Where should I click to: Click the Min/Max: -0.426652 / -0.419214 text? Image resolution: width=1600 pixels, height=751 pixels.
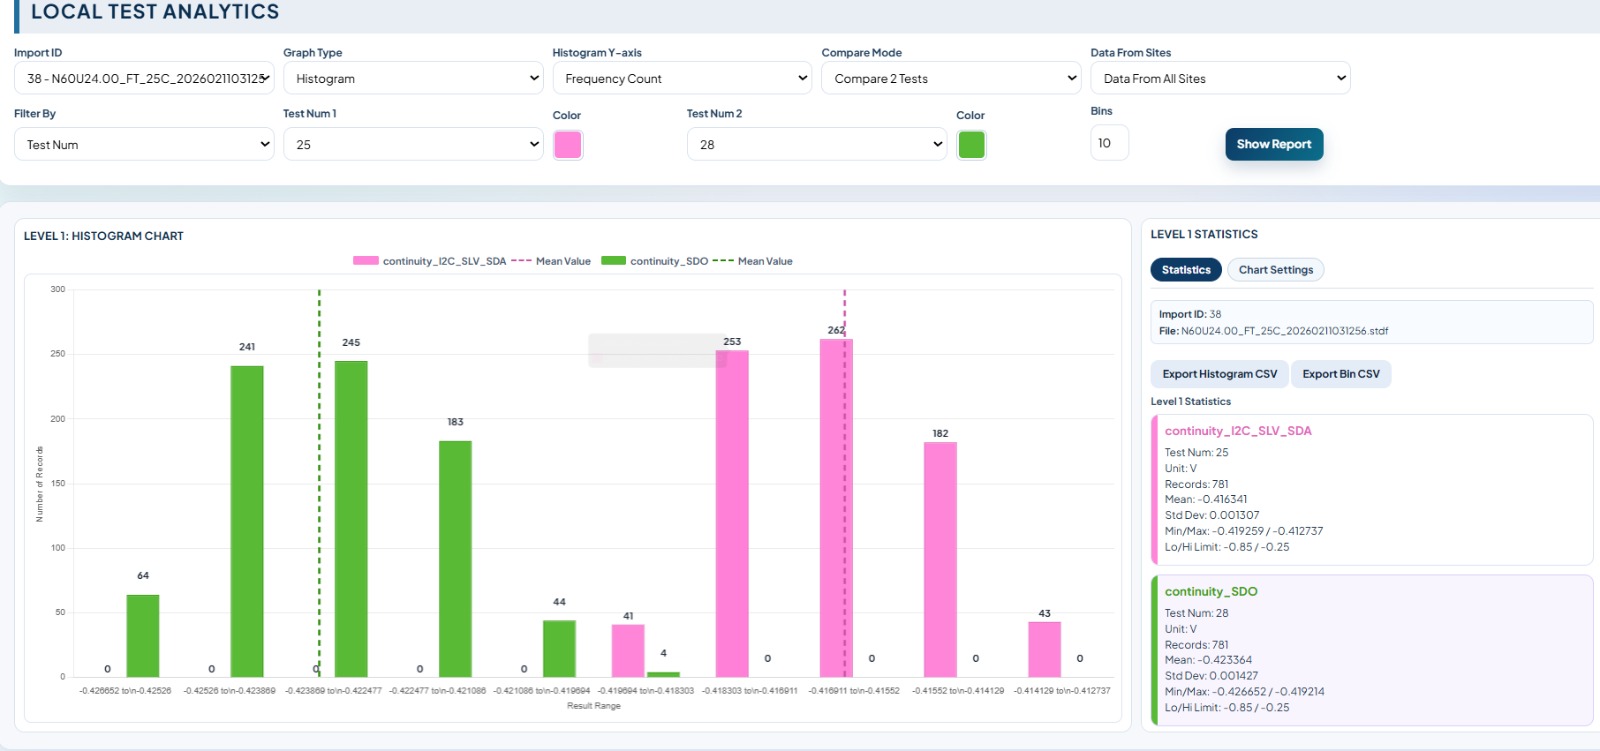pyautogui.click(x=1244, y=692)
